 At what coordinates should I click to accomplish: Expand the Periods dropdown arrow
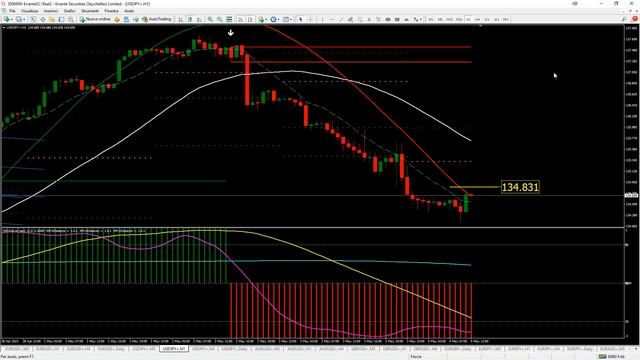click(x=278, y=19)
